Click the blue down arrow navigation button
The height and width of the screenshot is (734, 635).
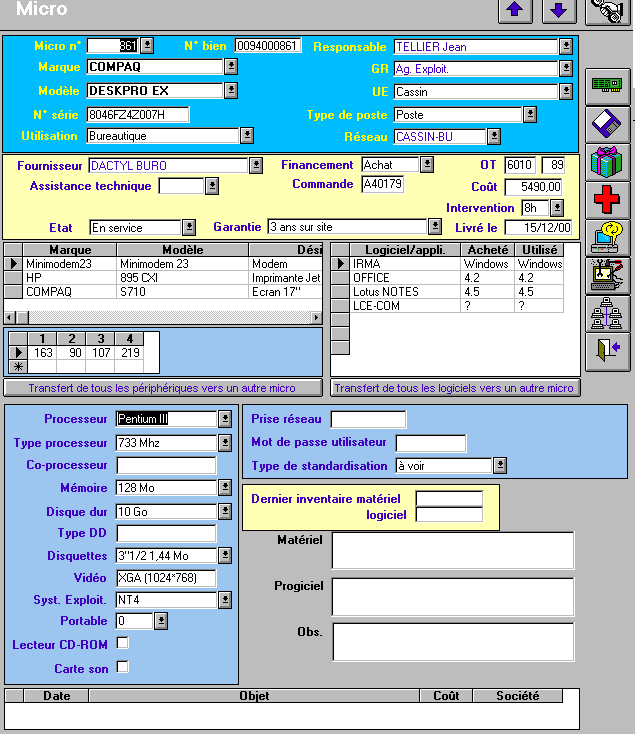559,10
